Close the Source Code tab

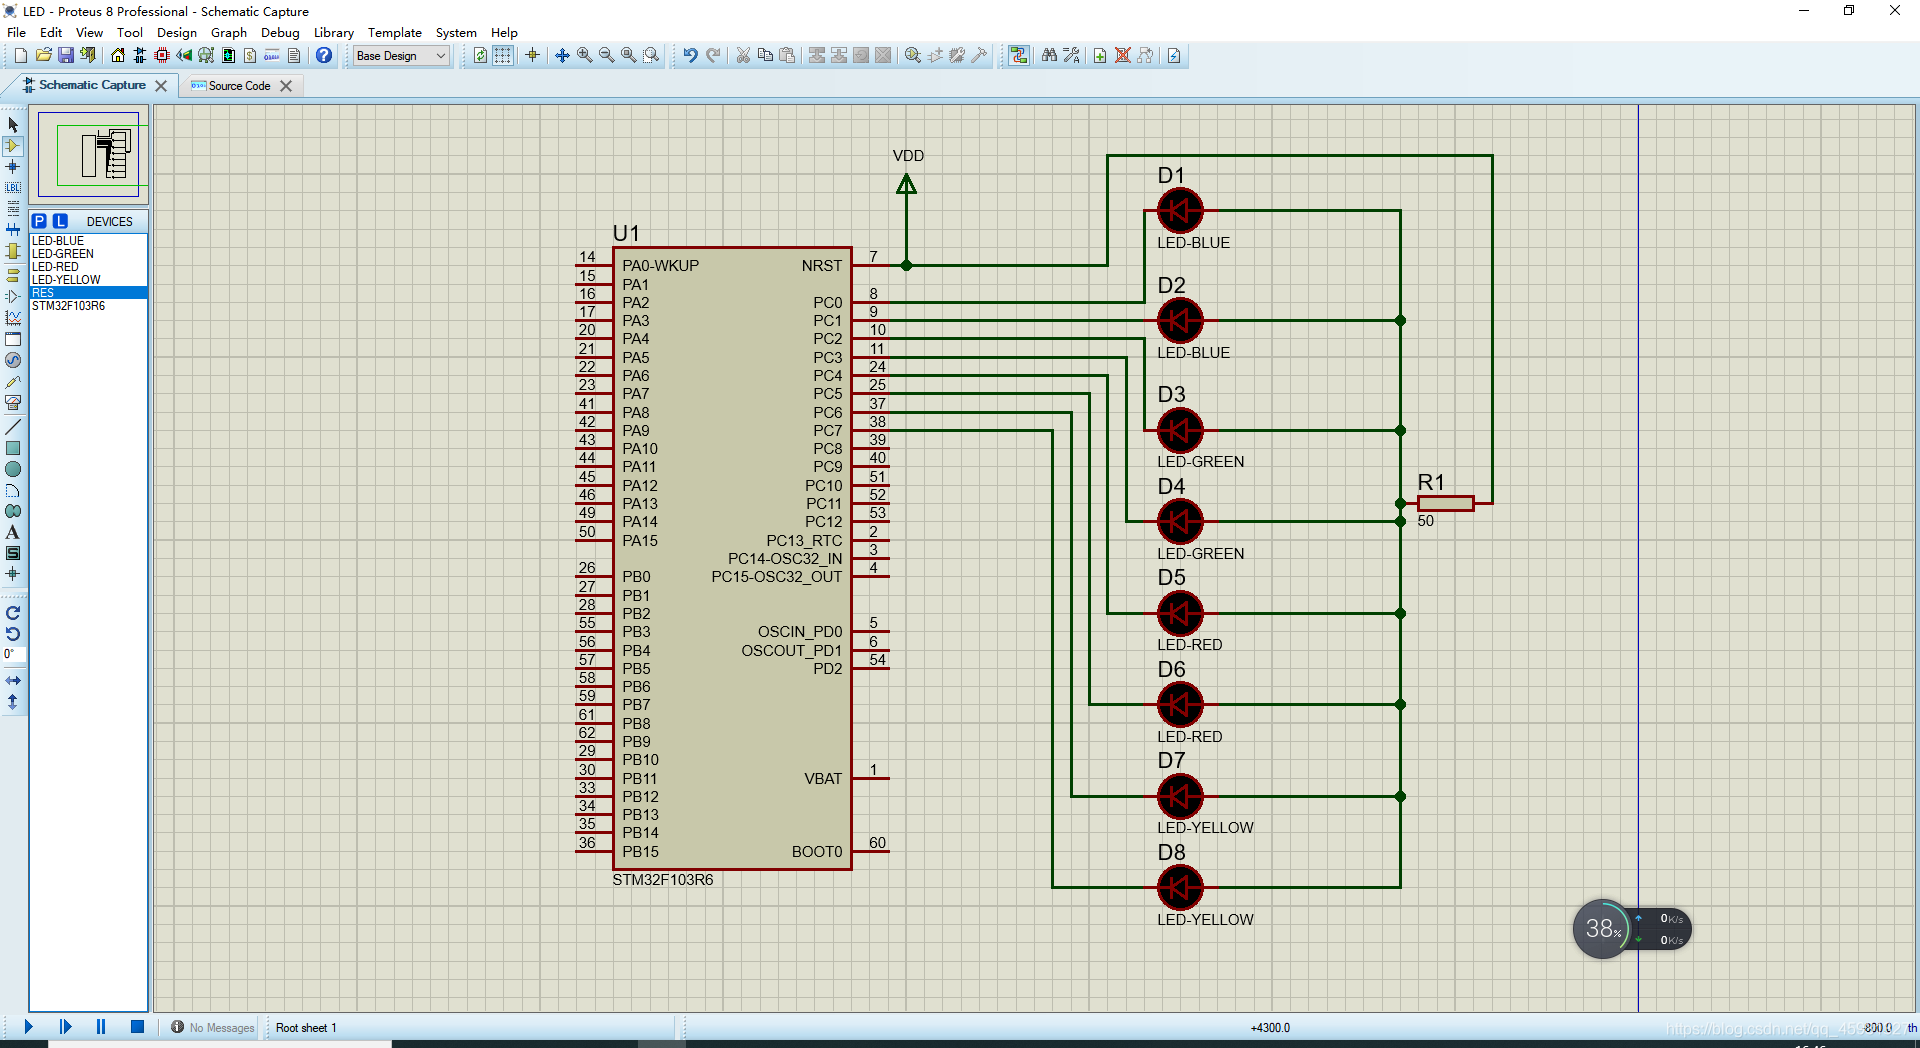coord(286,86)
